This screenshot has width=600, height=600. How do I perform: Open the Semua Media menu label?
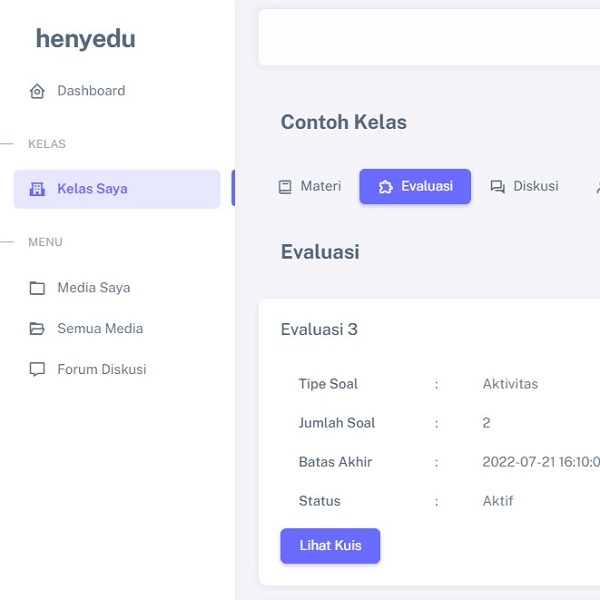[100, 329]
